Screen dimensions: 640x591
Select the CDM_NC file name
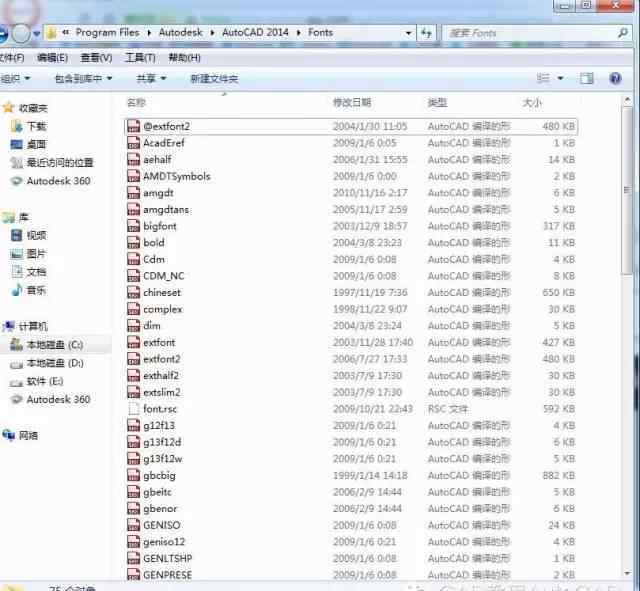[164, 276]
